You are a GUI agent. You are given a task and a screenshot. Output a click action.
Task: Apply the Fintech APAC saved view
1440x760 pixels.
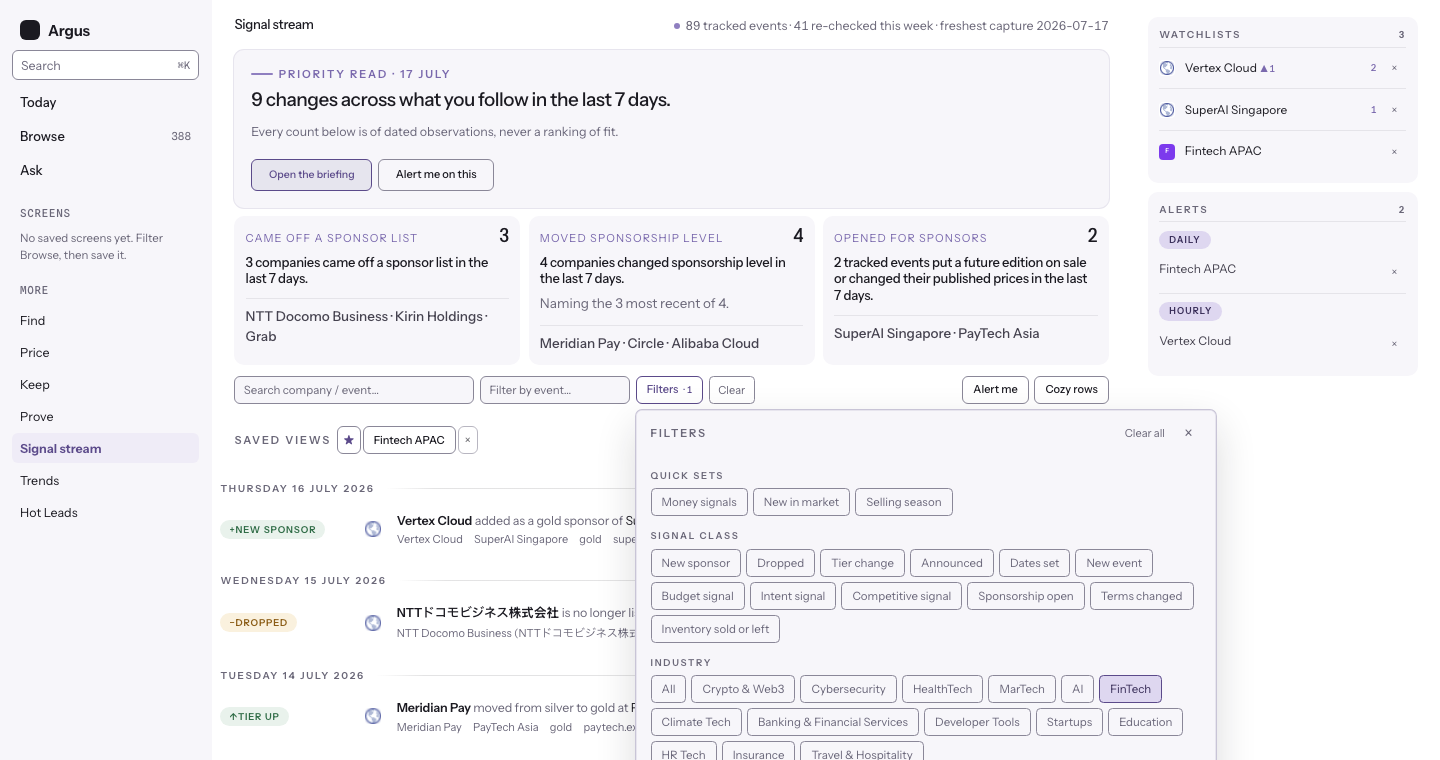pos(409,440)
